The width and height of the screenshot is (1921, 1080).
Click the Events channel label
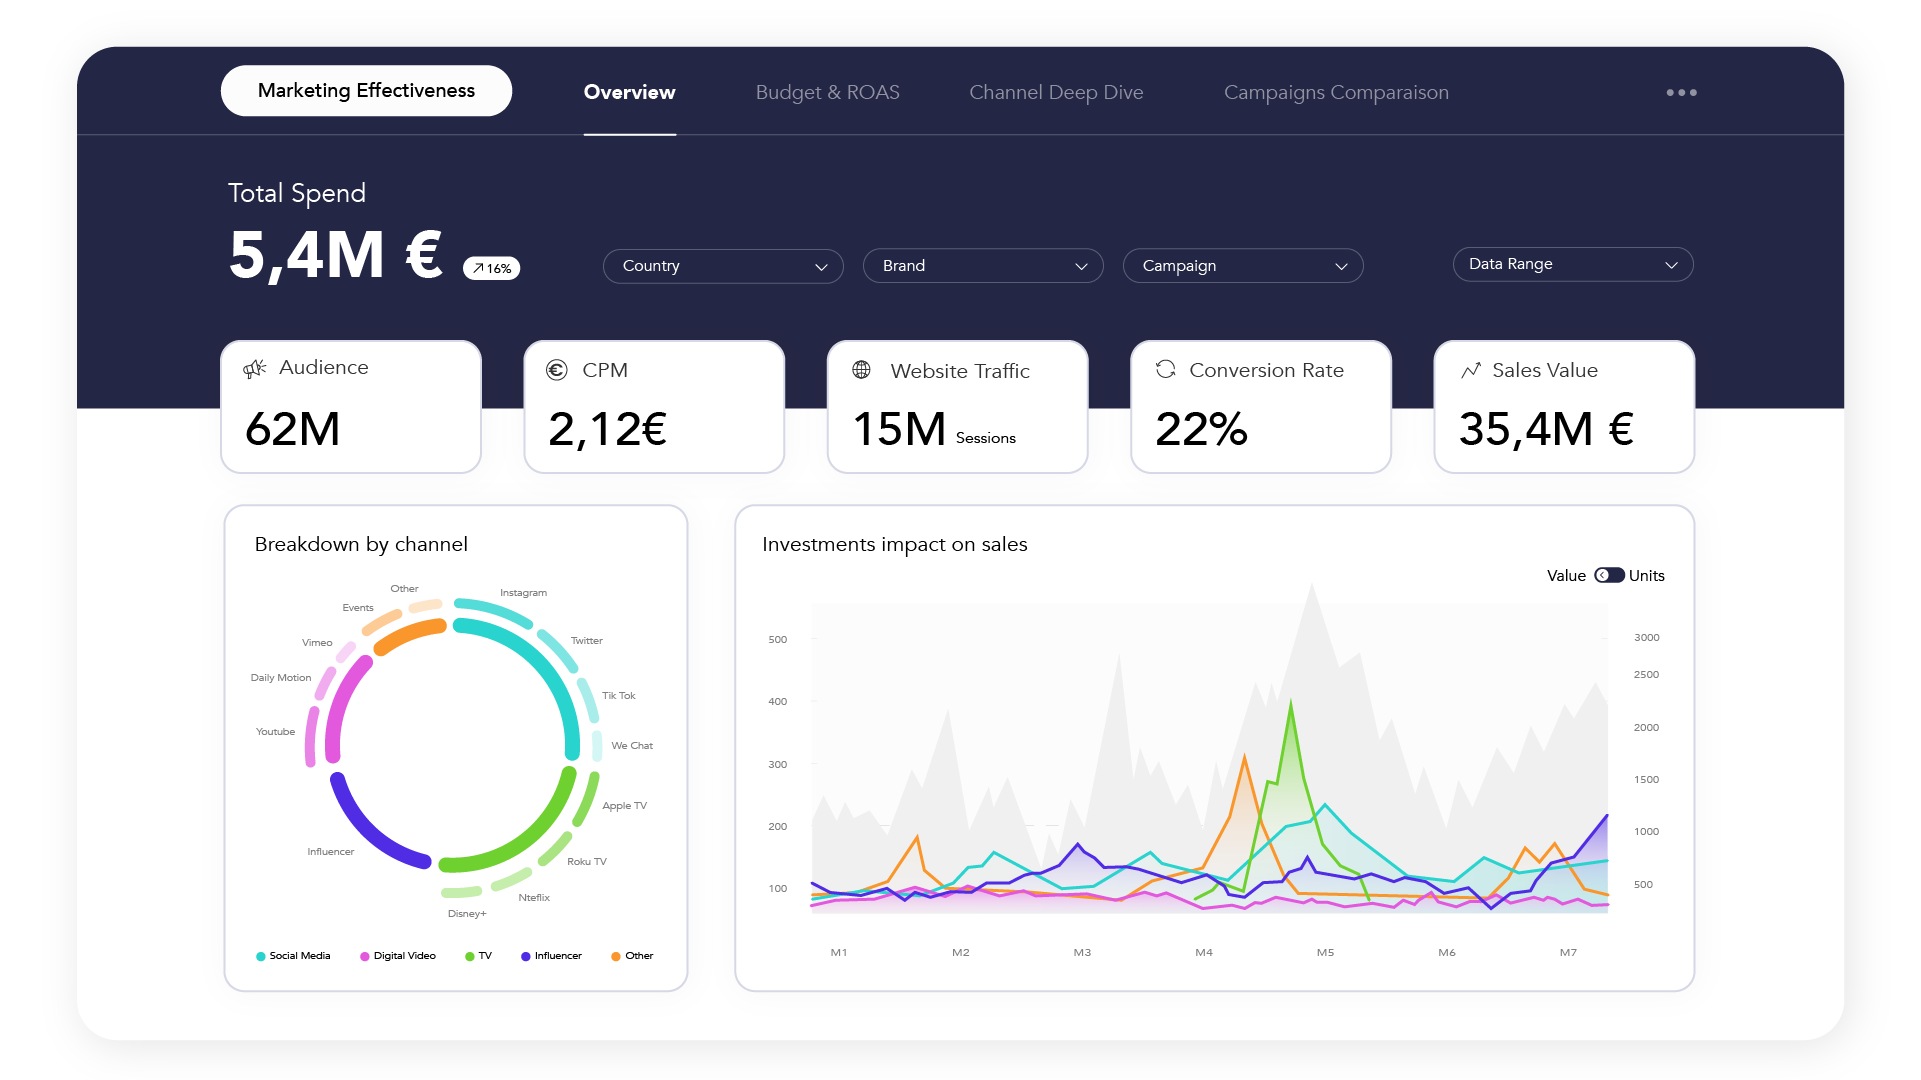coord(358,608)
